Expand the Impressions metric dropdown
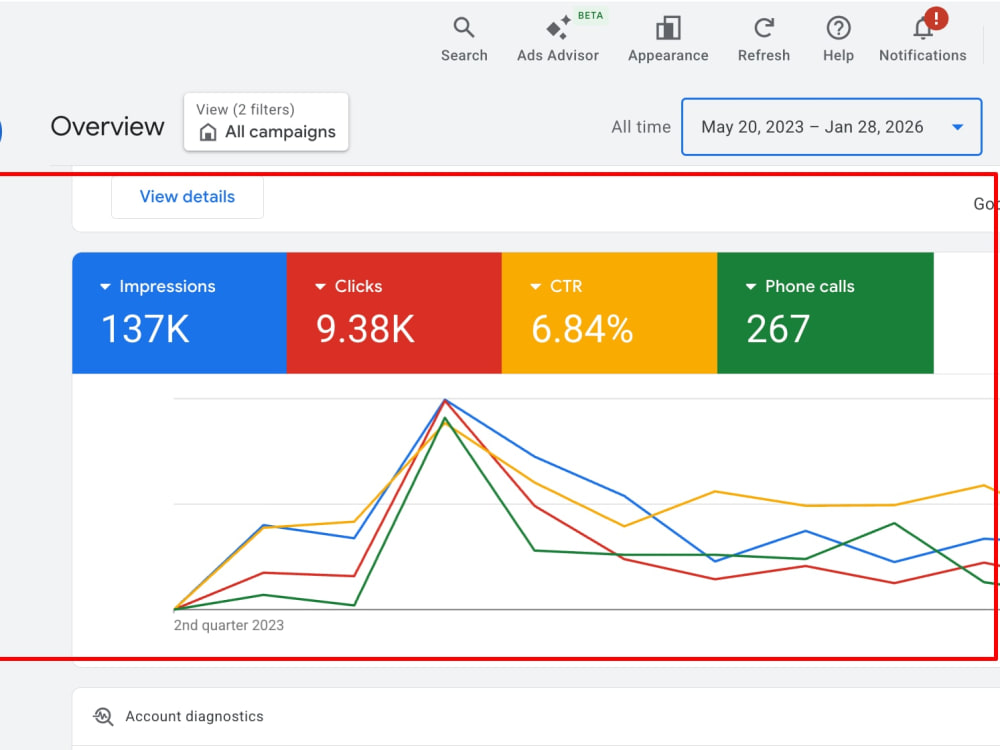This screenshot has height=750, width=1000. (106, 287)
